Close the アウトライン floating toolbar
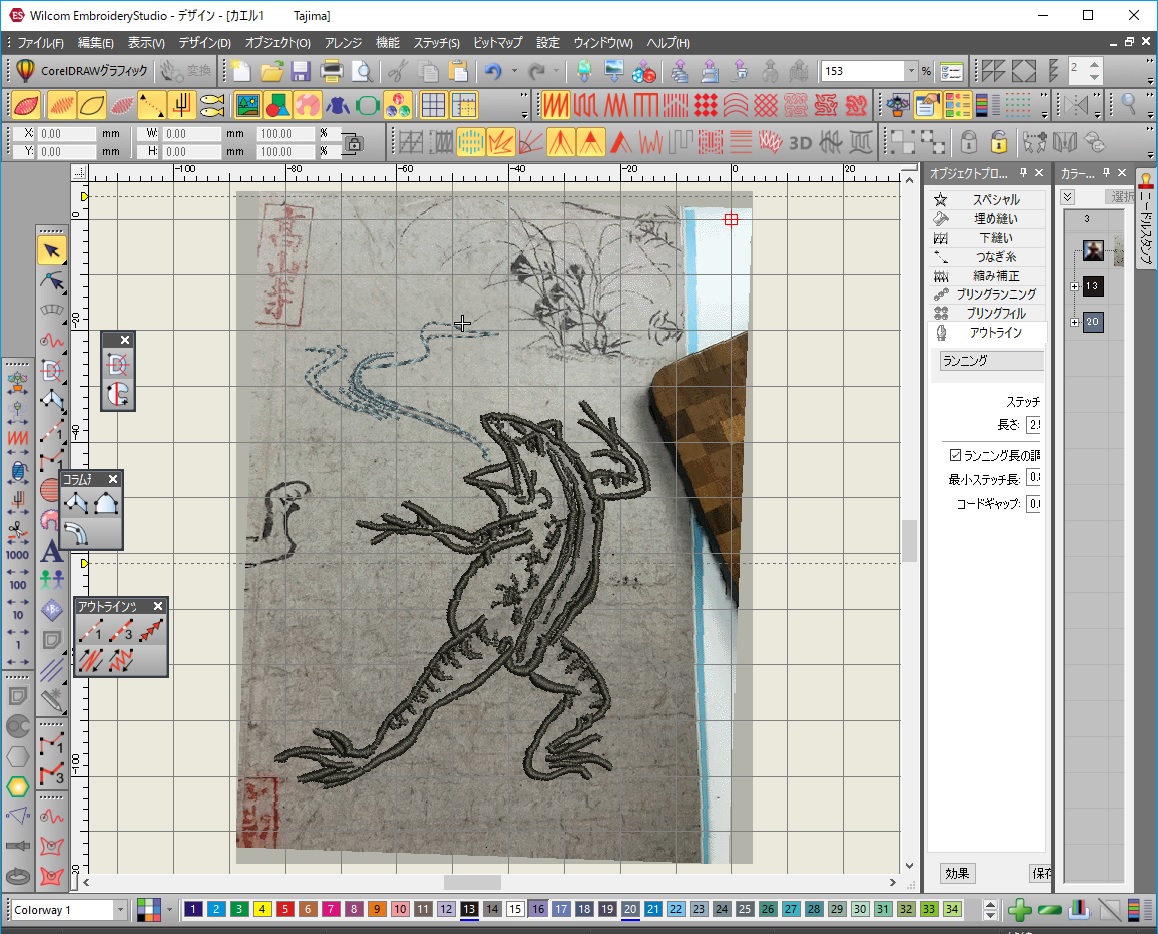The image size is (1158, 934). (157, 606)
